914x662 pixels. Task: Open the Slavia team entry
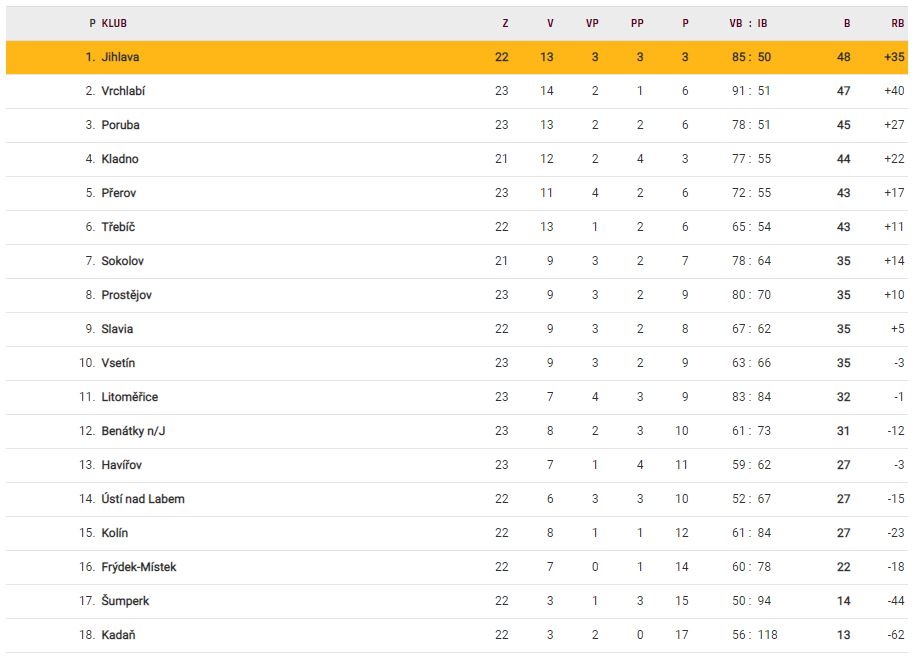click(117, 329)
